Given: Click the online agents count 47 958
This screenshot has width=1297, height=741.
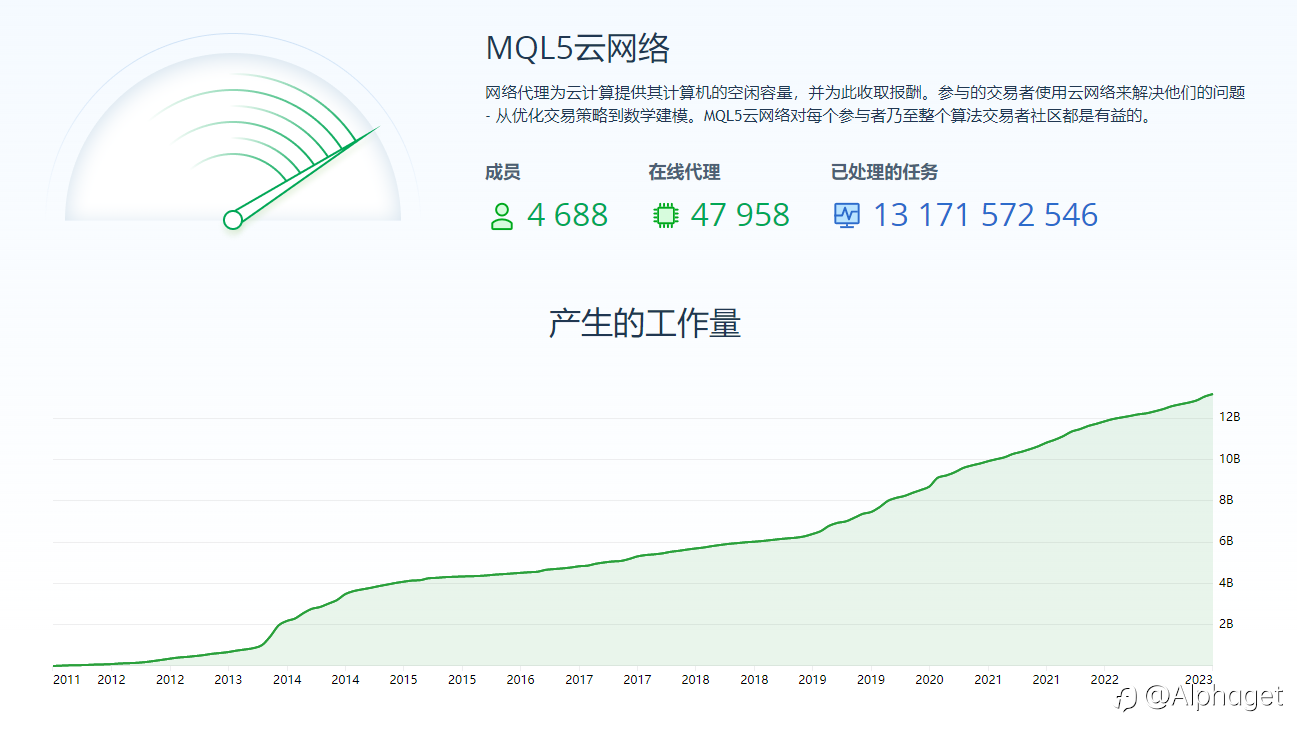Looking at the screenshot, I should (x=740, y=215).
